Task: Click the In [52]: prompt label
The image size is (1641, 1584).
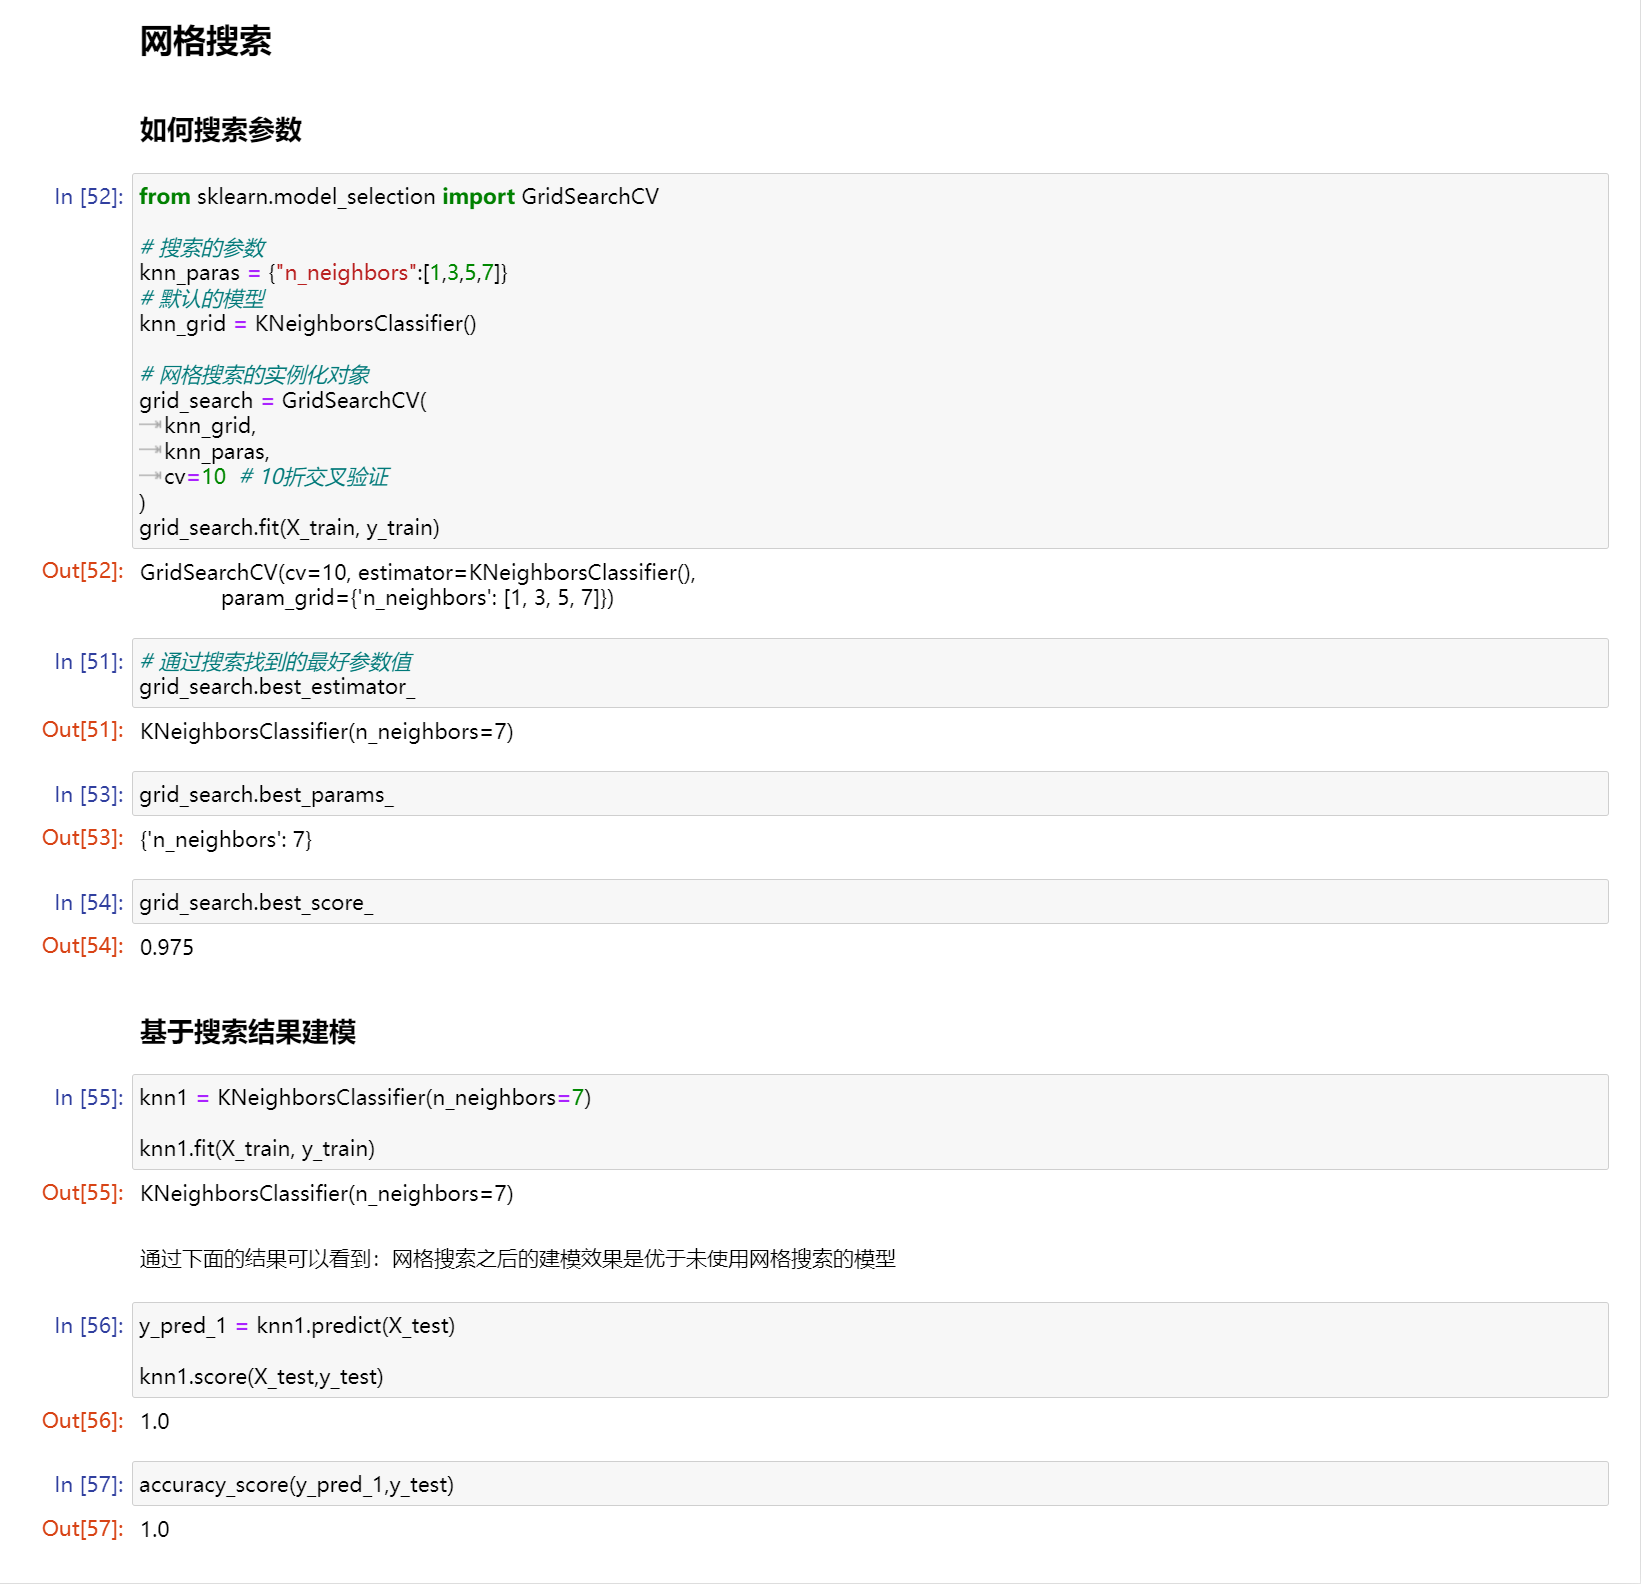Action: pyautogui.click(x=89, y=196)
